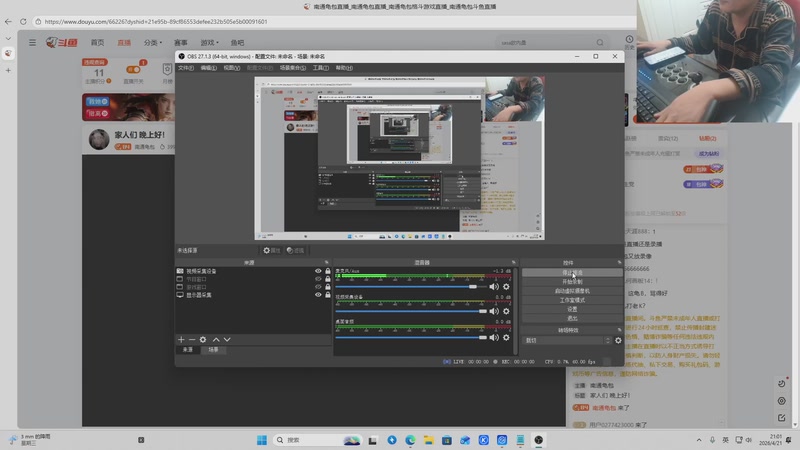
Task: Open the transition properties gear in 转场特效
Action: click(x=618, y=340)
